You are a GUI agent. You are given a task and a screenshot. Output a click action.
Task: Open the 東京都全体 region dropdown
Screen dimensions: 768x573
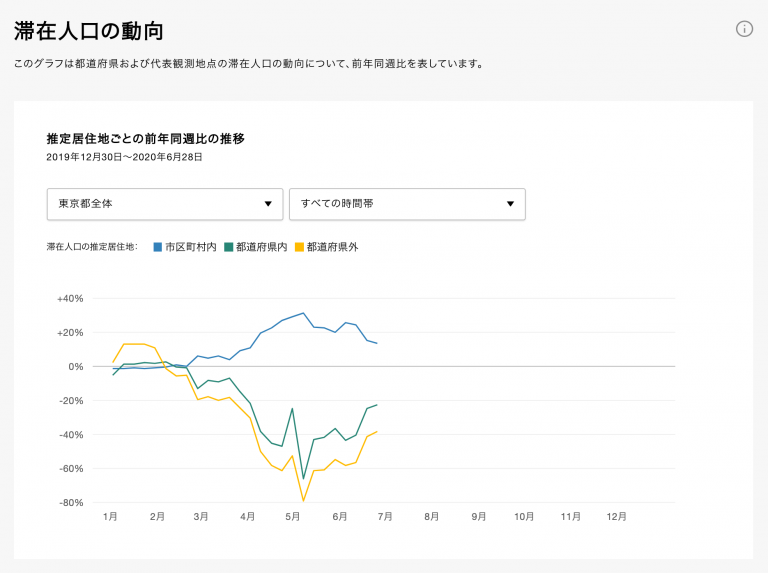(x=164, y=204)
